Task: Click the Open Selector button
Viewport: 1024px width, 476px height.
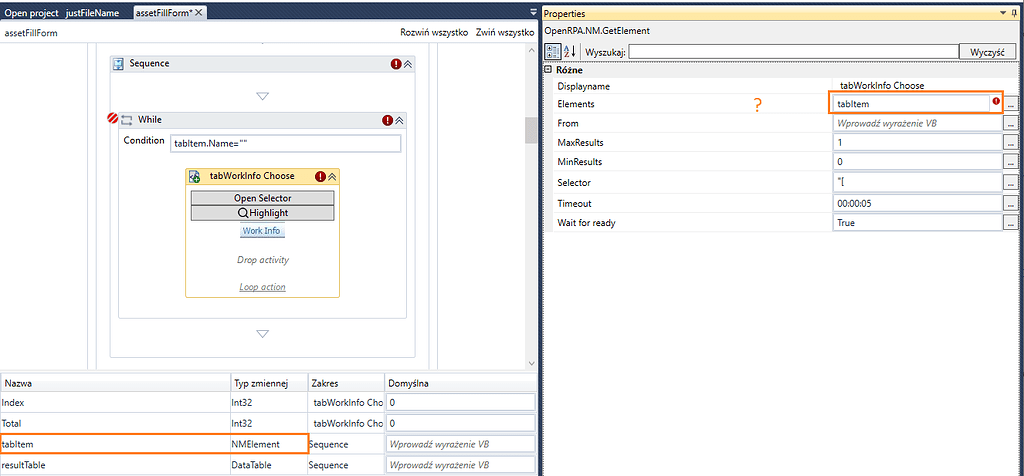Action: pos(262,198)
